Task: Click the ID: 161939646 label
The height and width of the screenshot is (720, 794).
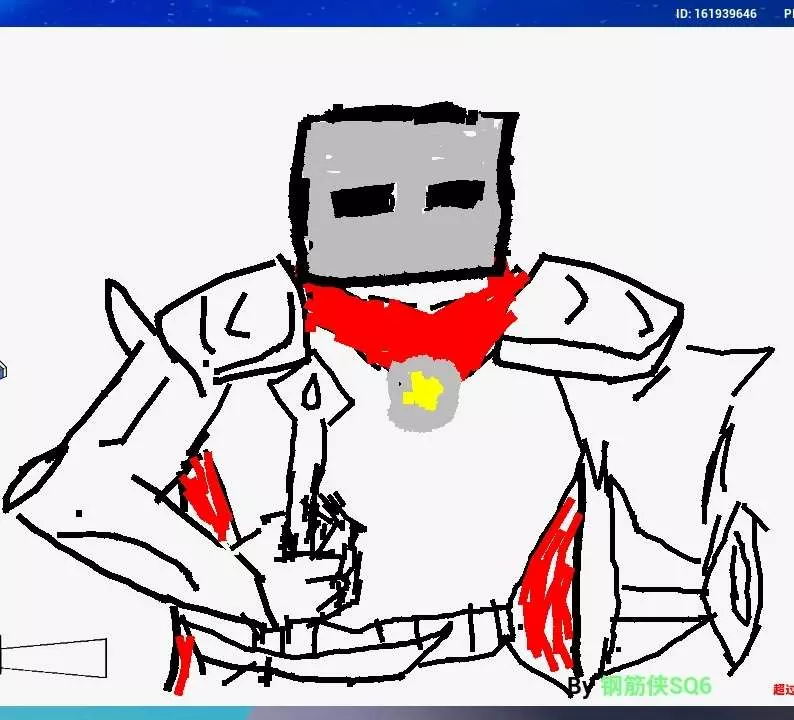Action: (716, 14)
